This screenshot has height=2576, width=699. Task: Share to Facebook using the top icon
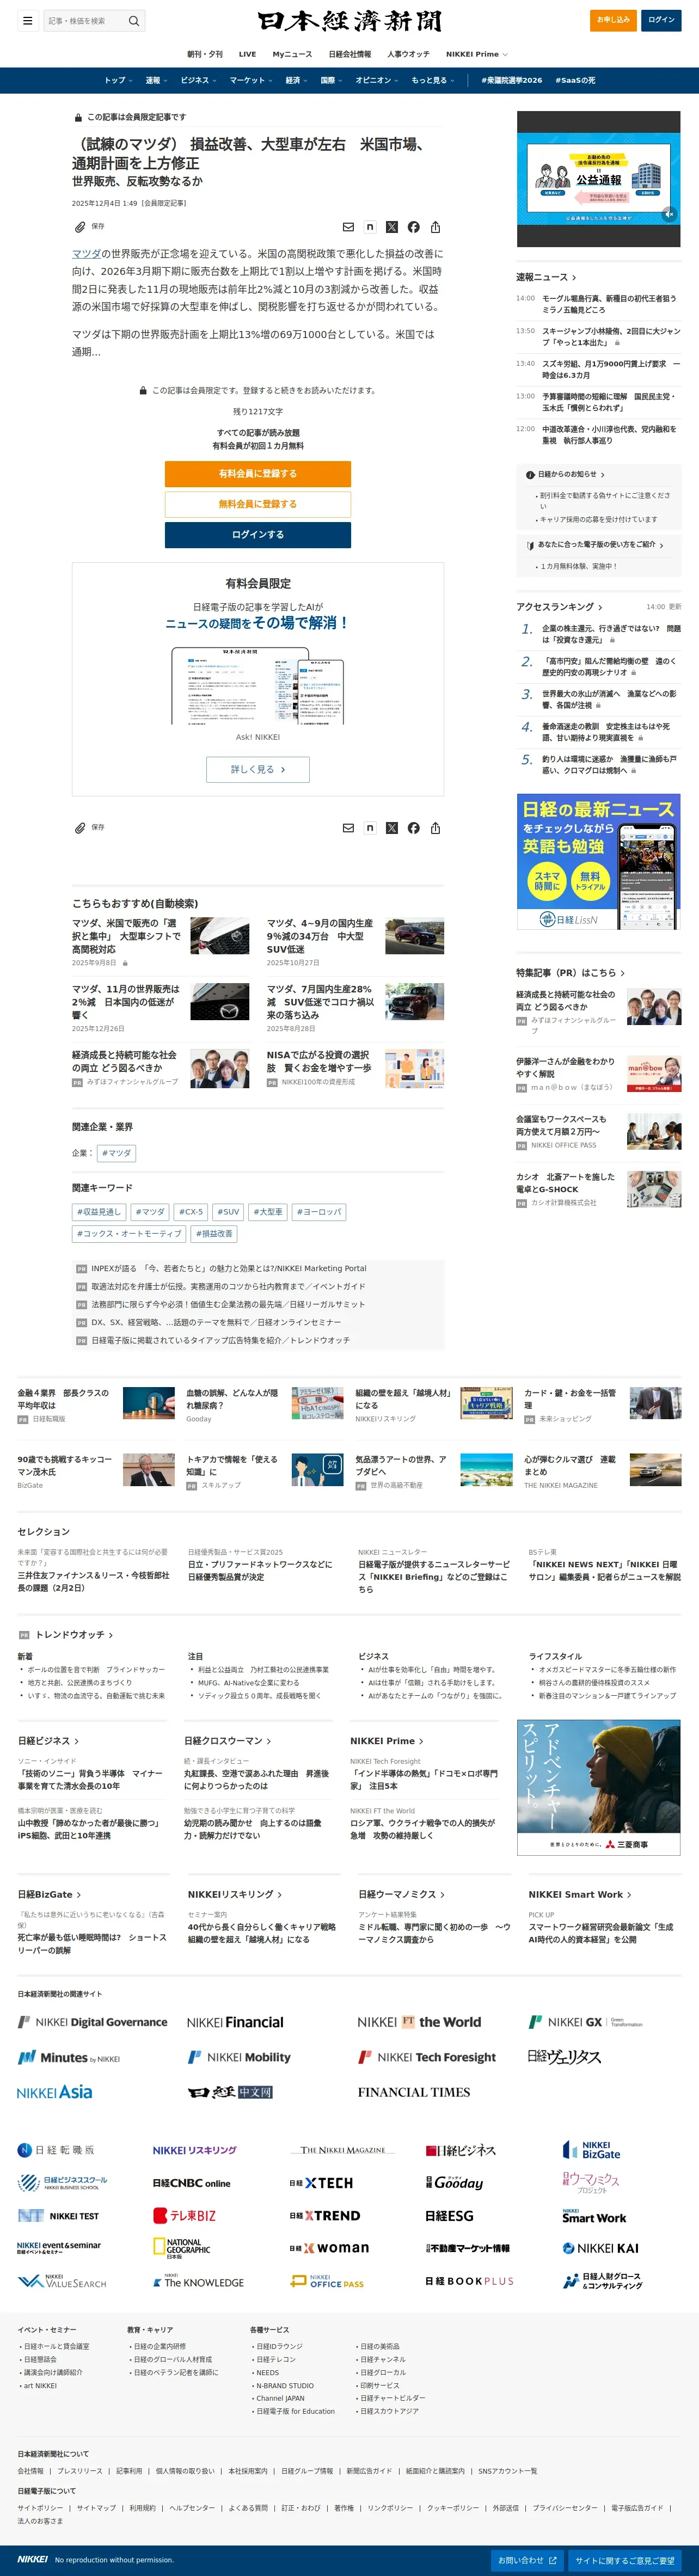coord(414,227)
